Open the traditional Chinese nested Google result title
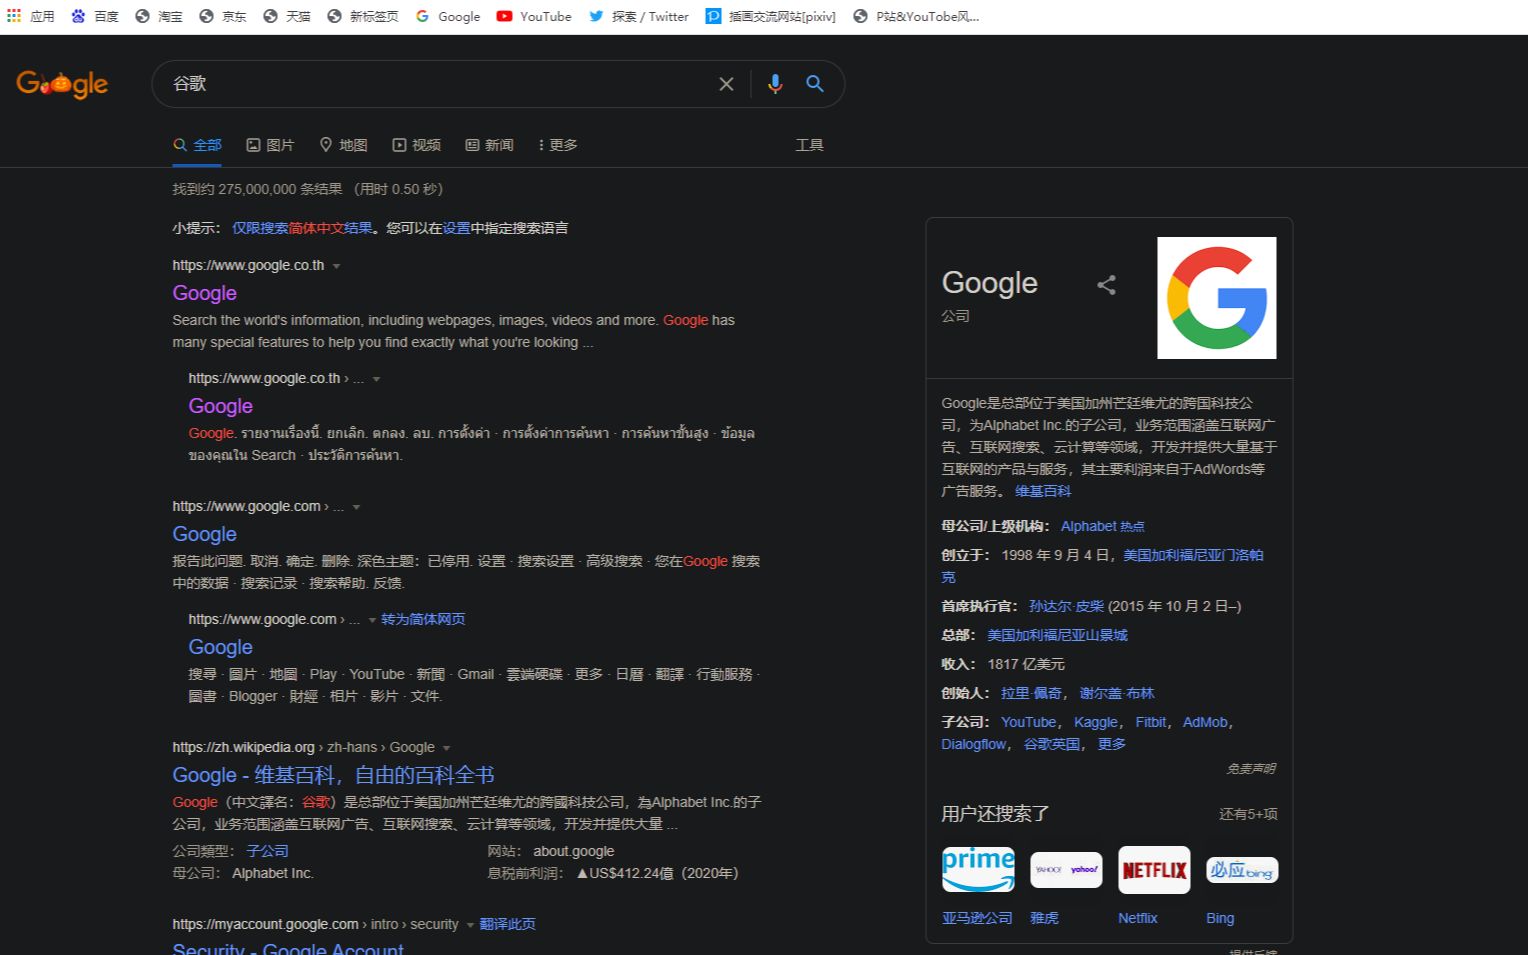This screenshot has height=955, width=1528. pos(220,647)
